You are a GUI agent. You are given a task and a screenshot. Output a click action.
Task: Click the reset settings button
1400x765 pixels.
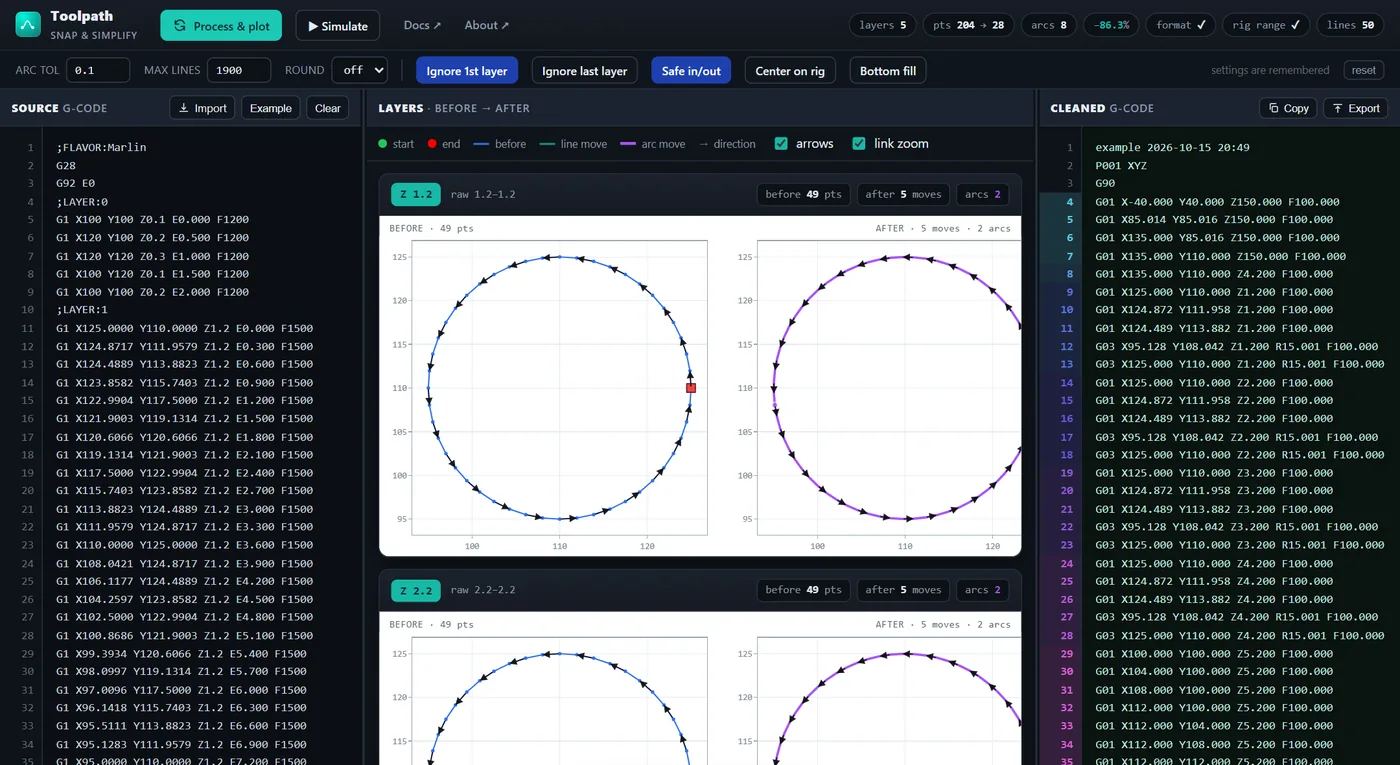(1364, 70)
